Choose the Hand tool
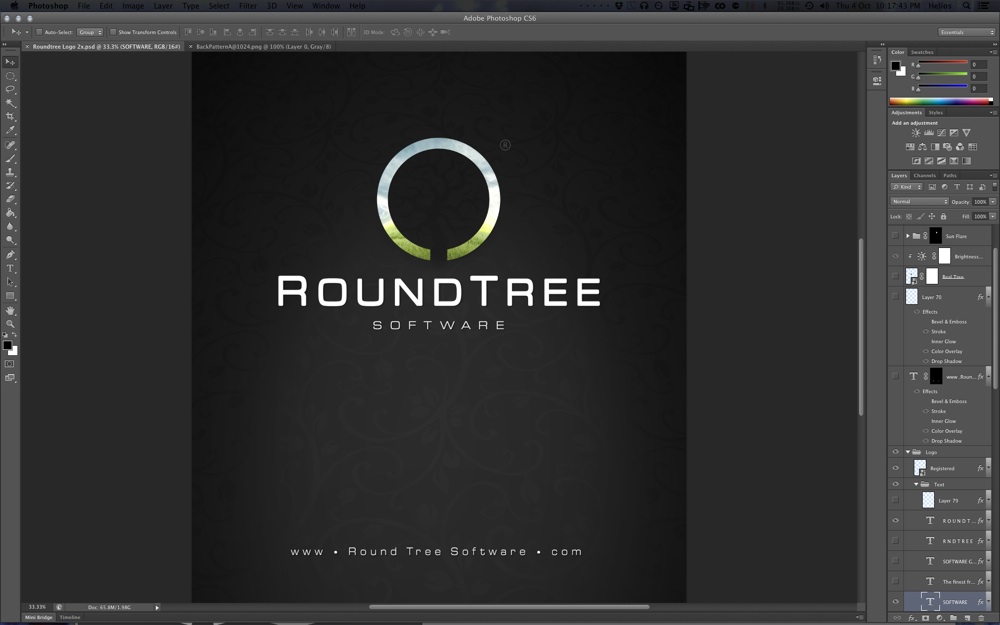The height and width of the screenshot is (625, 1000). (x=11, y=311)
